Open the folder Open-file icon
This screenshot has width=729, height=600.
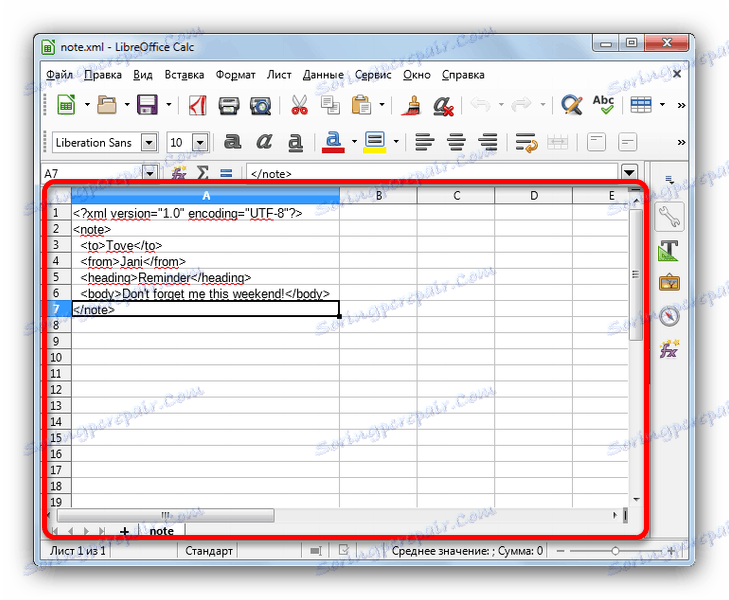click(107, 105)
